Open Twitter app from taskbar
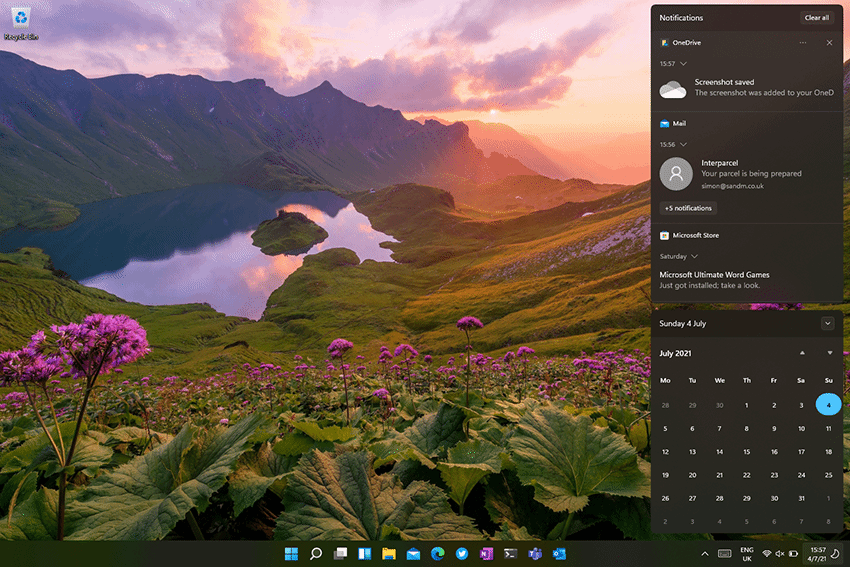This screenshot has width=850, height=567. pos(462,553)
